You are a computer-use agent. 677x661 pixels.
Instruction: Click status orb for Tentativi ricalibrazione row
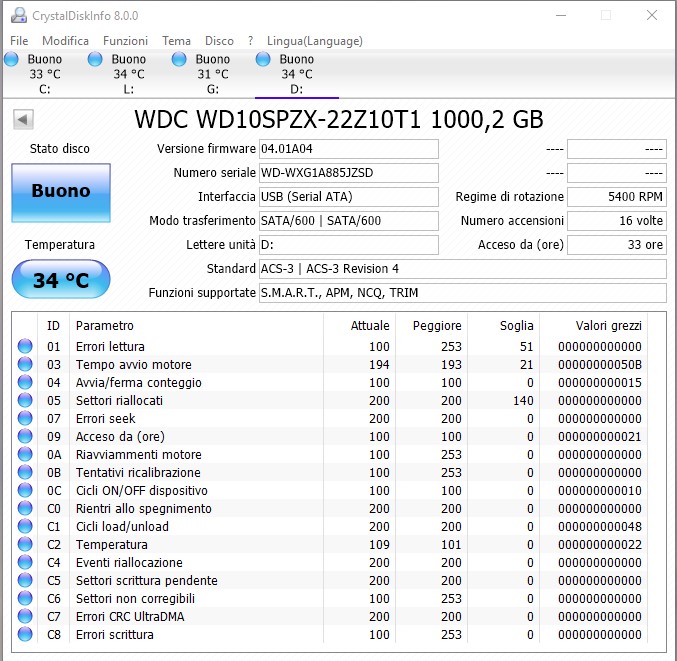(25, 472)
